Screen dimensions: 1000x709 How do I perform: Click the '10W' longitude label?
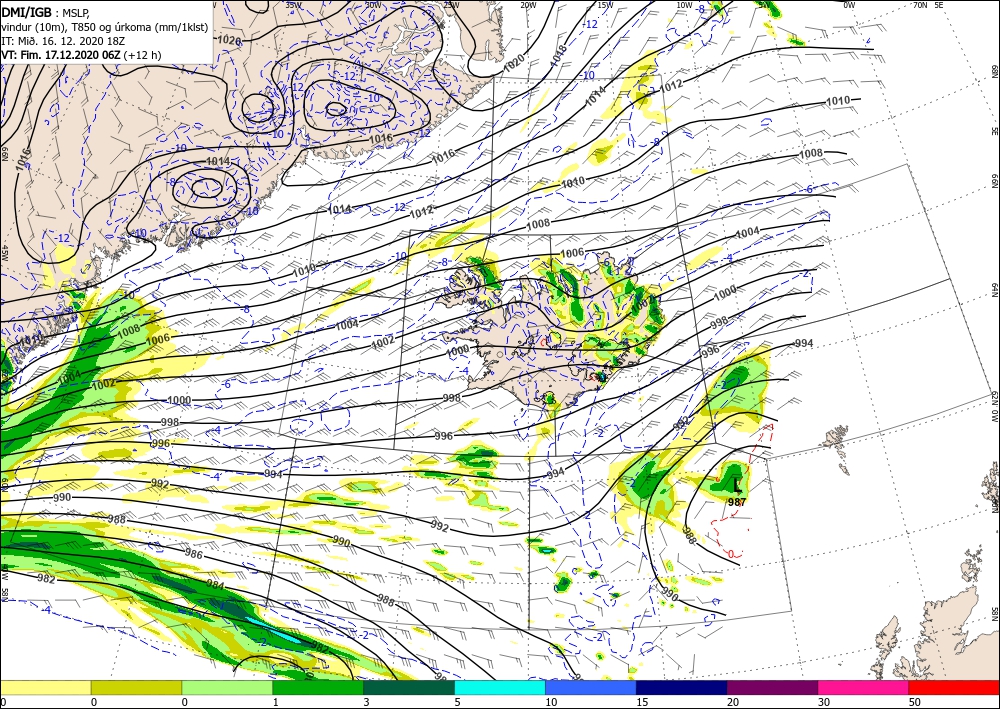[x=684, y=5]
